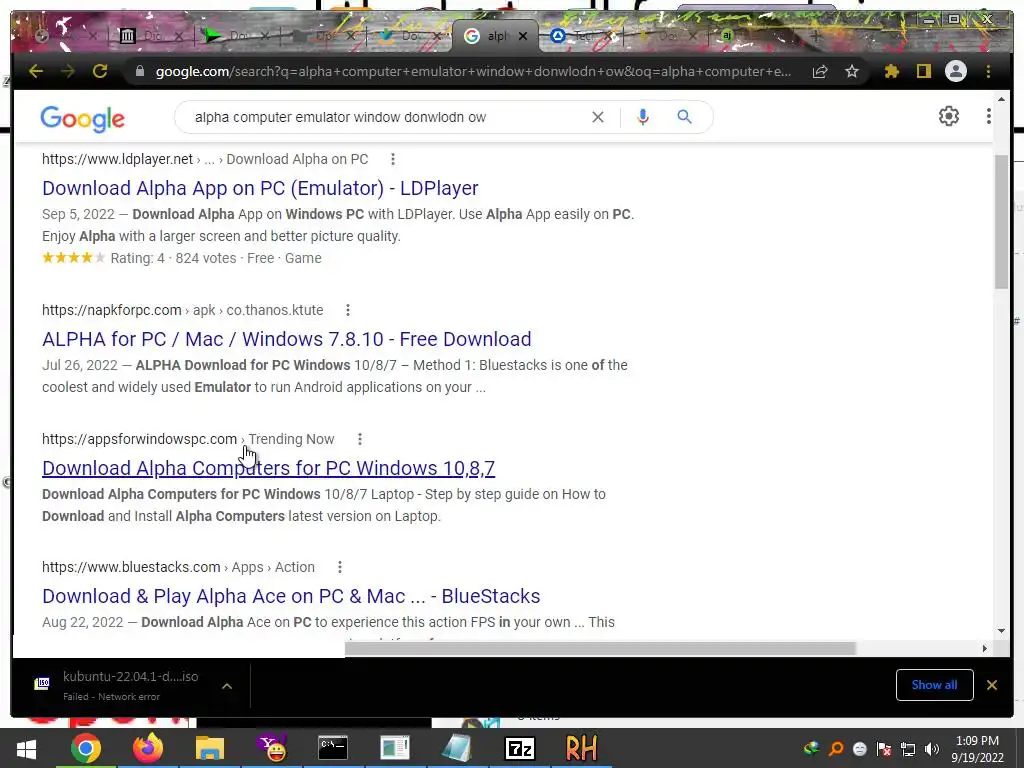Close the active Google search tab

pyautogui.click(x=522, y=37)
